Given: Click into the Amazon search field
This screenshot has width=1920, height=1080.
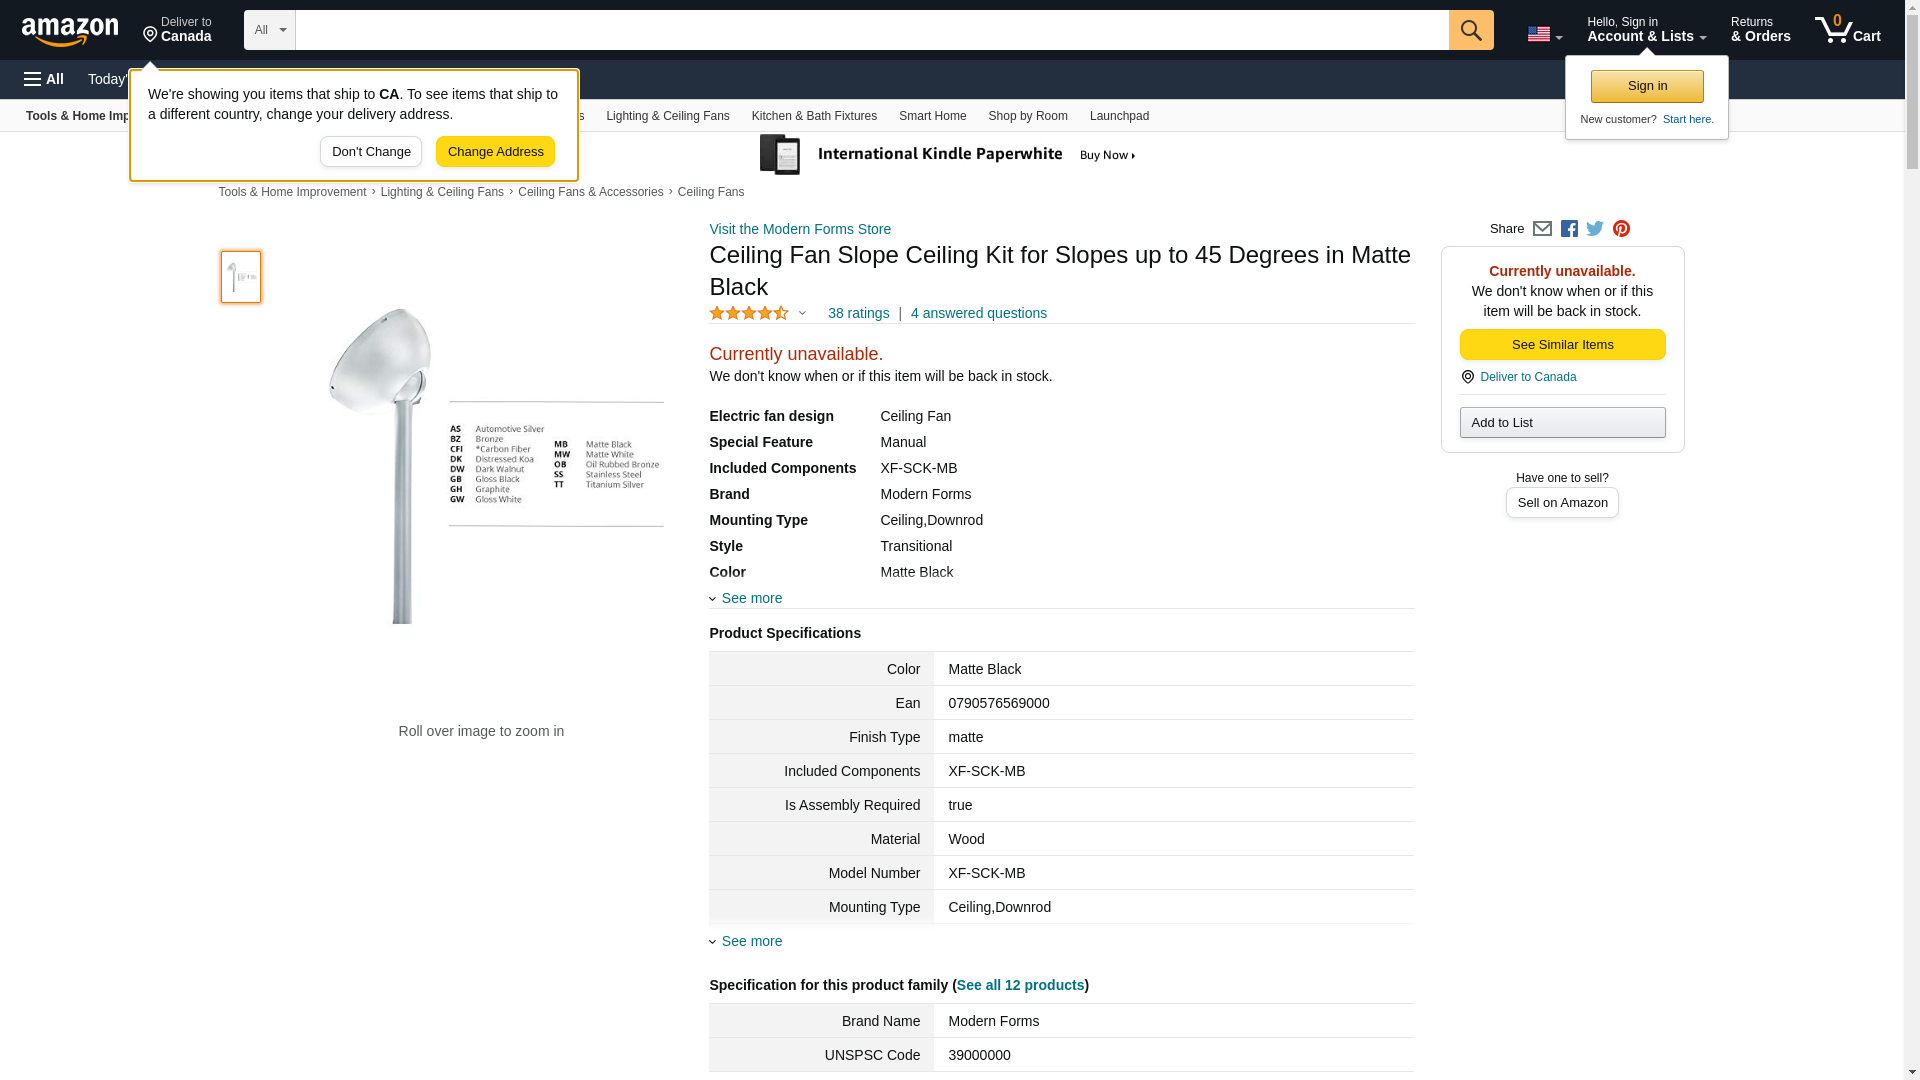Looking at the screenshot, I should (870, 30).
